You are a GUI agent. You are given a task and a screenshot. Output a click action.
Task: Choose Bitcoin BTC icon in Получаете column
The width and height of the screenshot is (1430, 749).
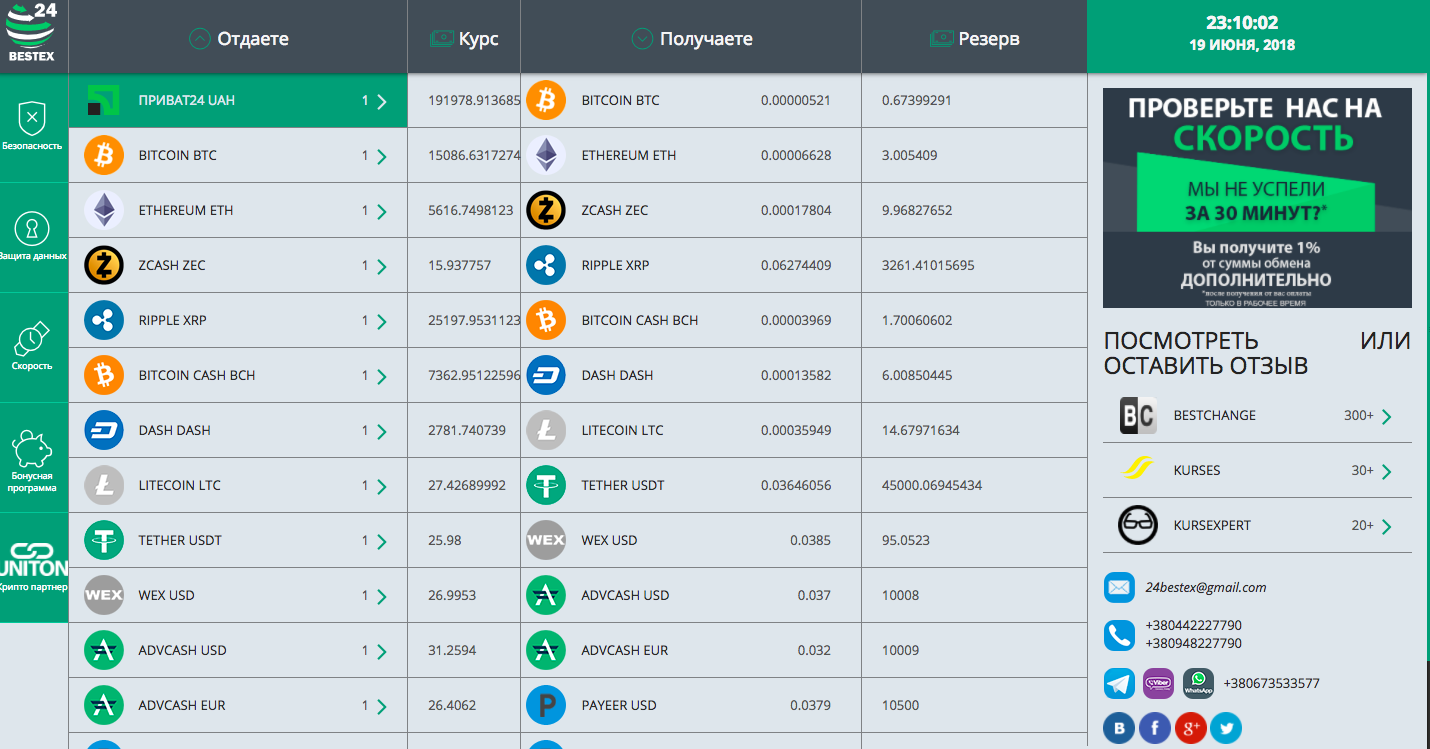(x=546, y=100)
